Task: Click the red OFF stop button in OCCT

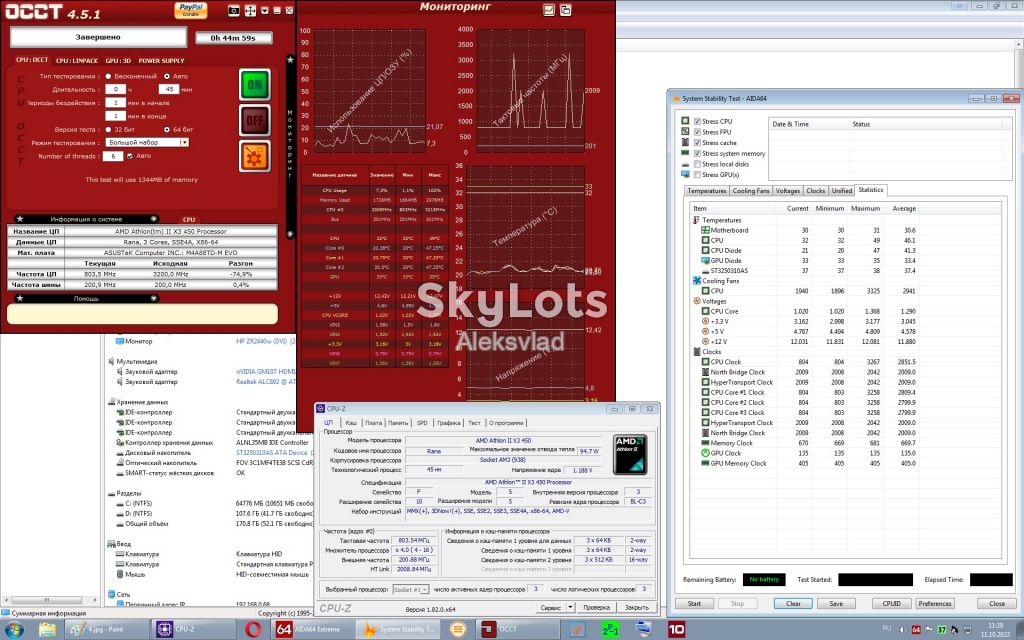Action: pyautogui.click(x=255, y=120)
